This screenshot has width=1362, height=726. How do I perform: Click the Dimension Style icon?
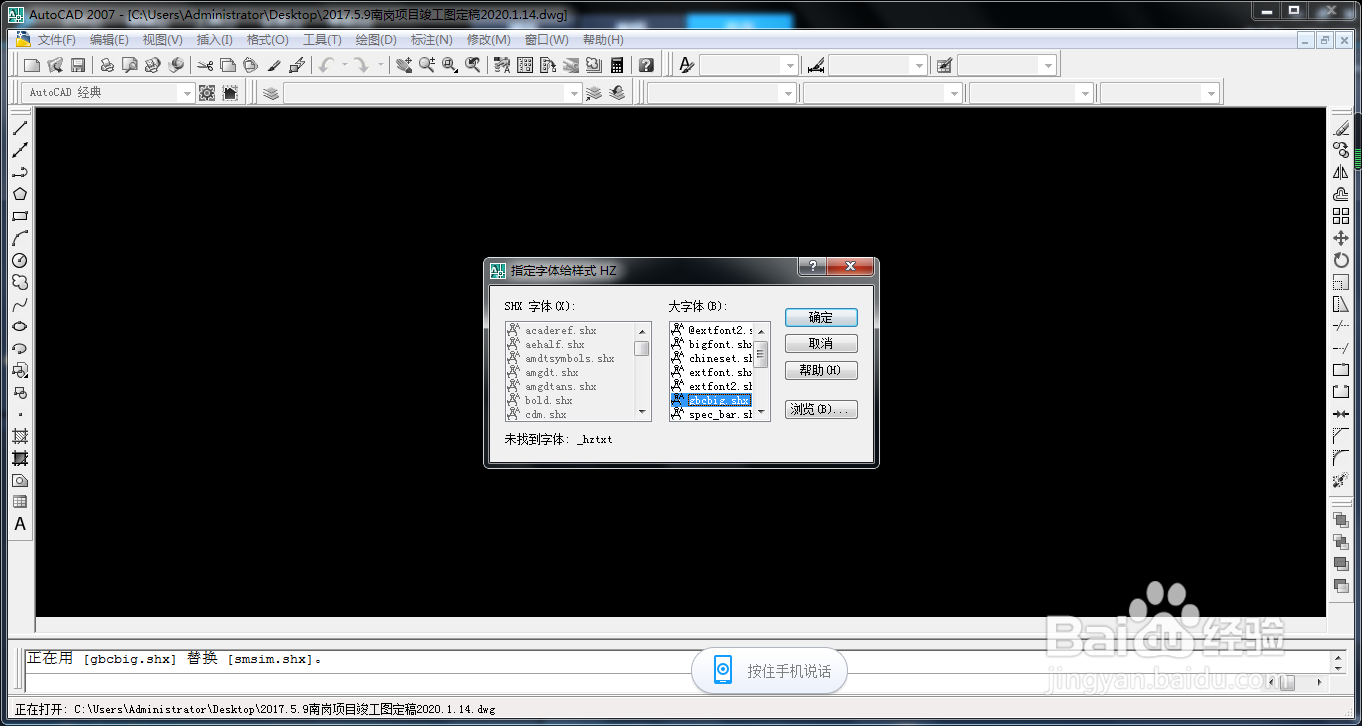tap(816, 65)
